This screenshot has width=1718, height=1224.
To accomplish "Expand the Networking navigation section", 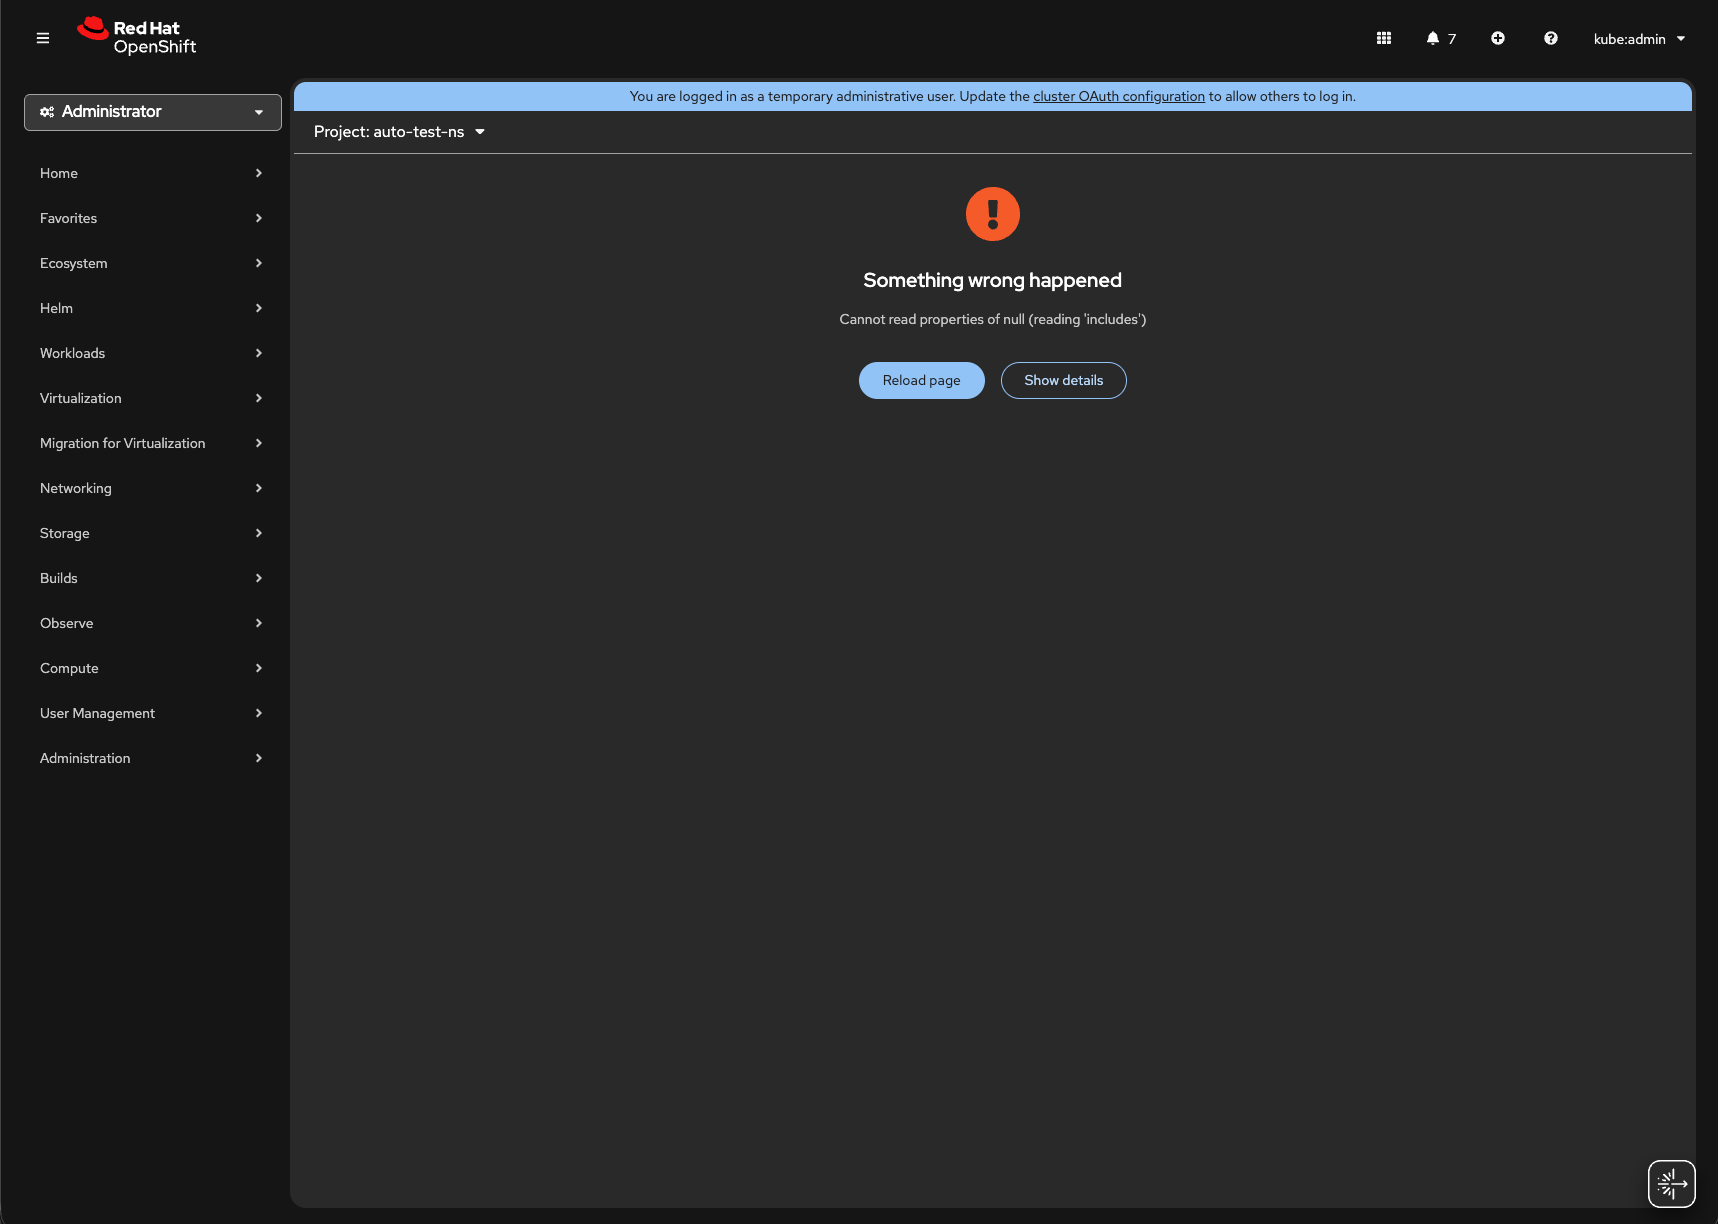I will (x=151, y=488).
